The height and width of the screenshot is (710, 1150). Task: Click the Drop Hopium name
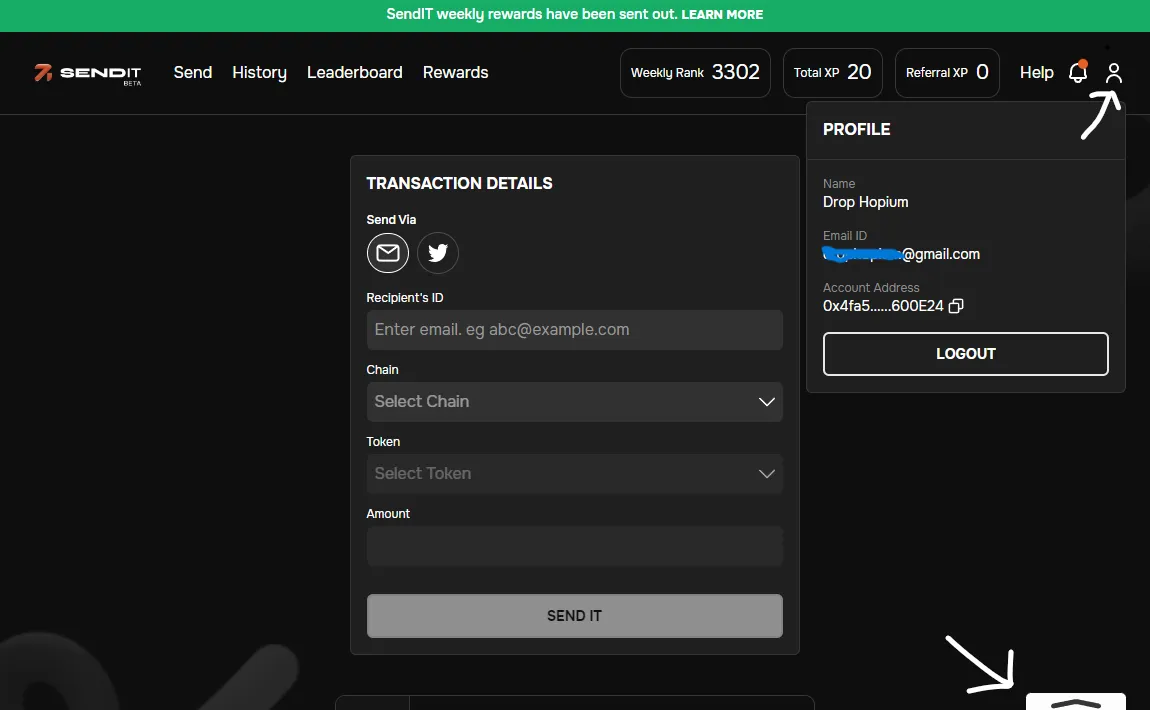pyautogui.click(x=865, y=202)
